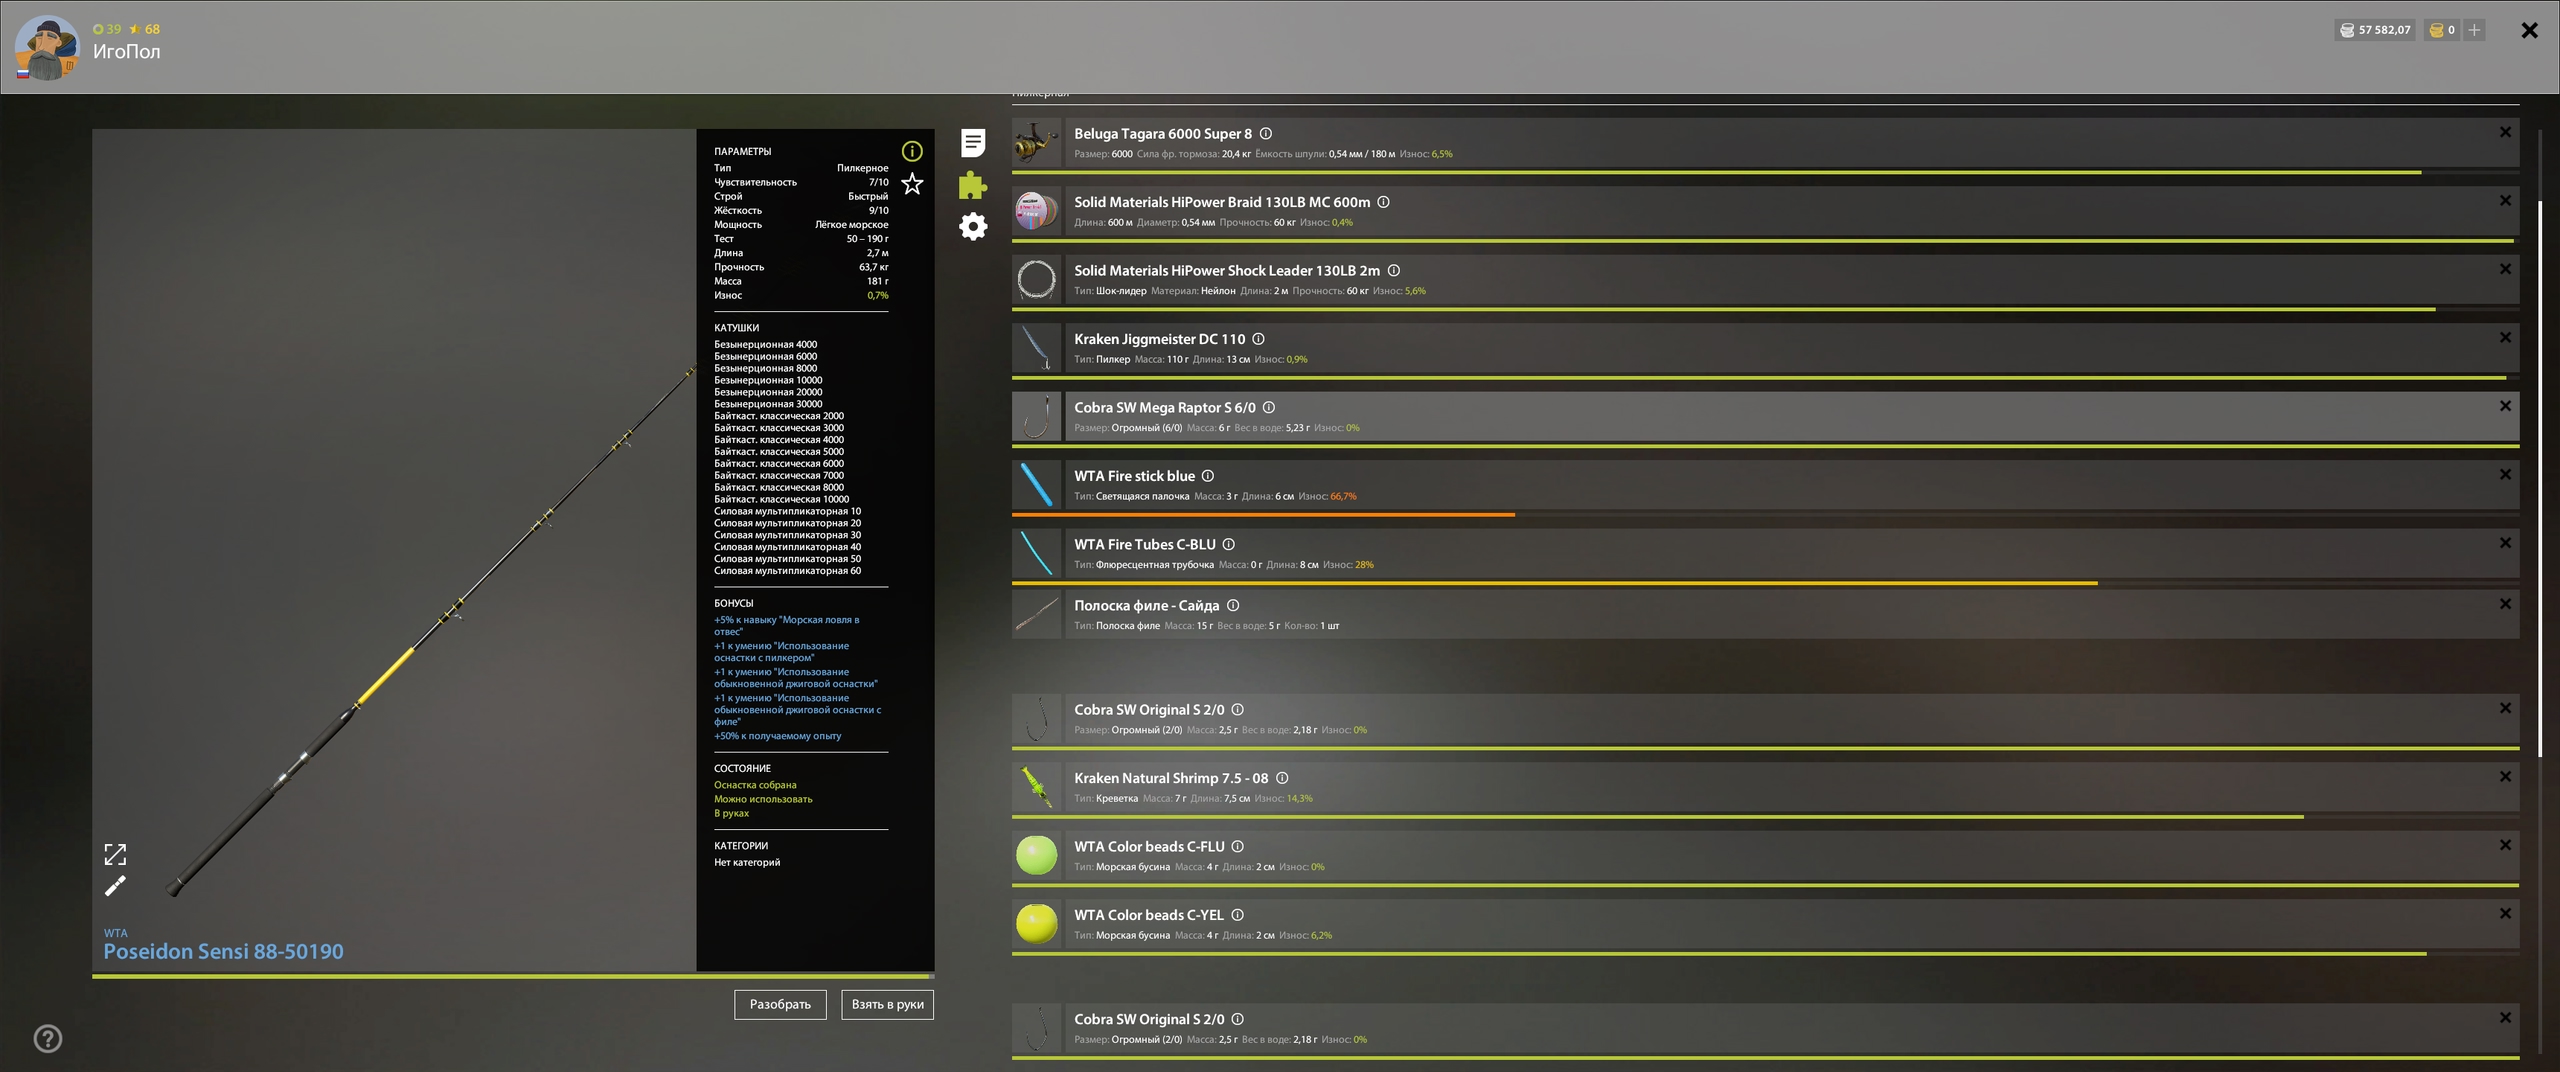Click the Разобрать button
Screen dimensions: 2560x1072
[780, 1004]
